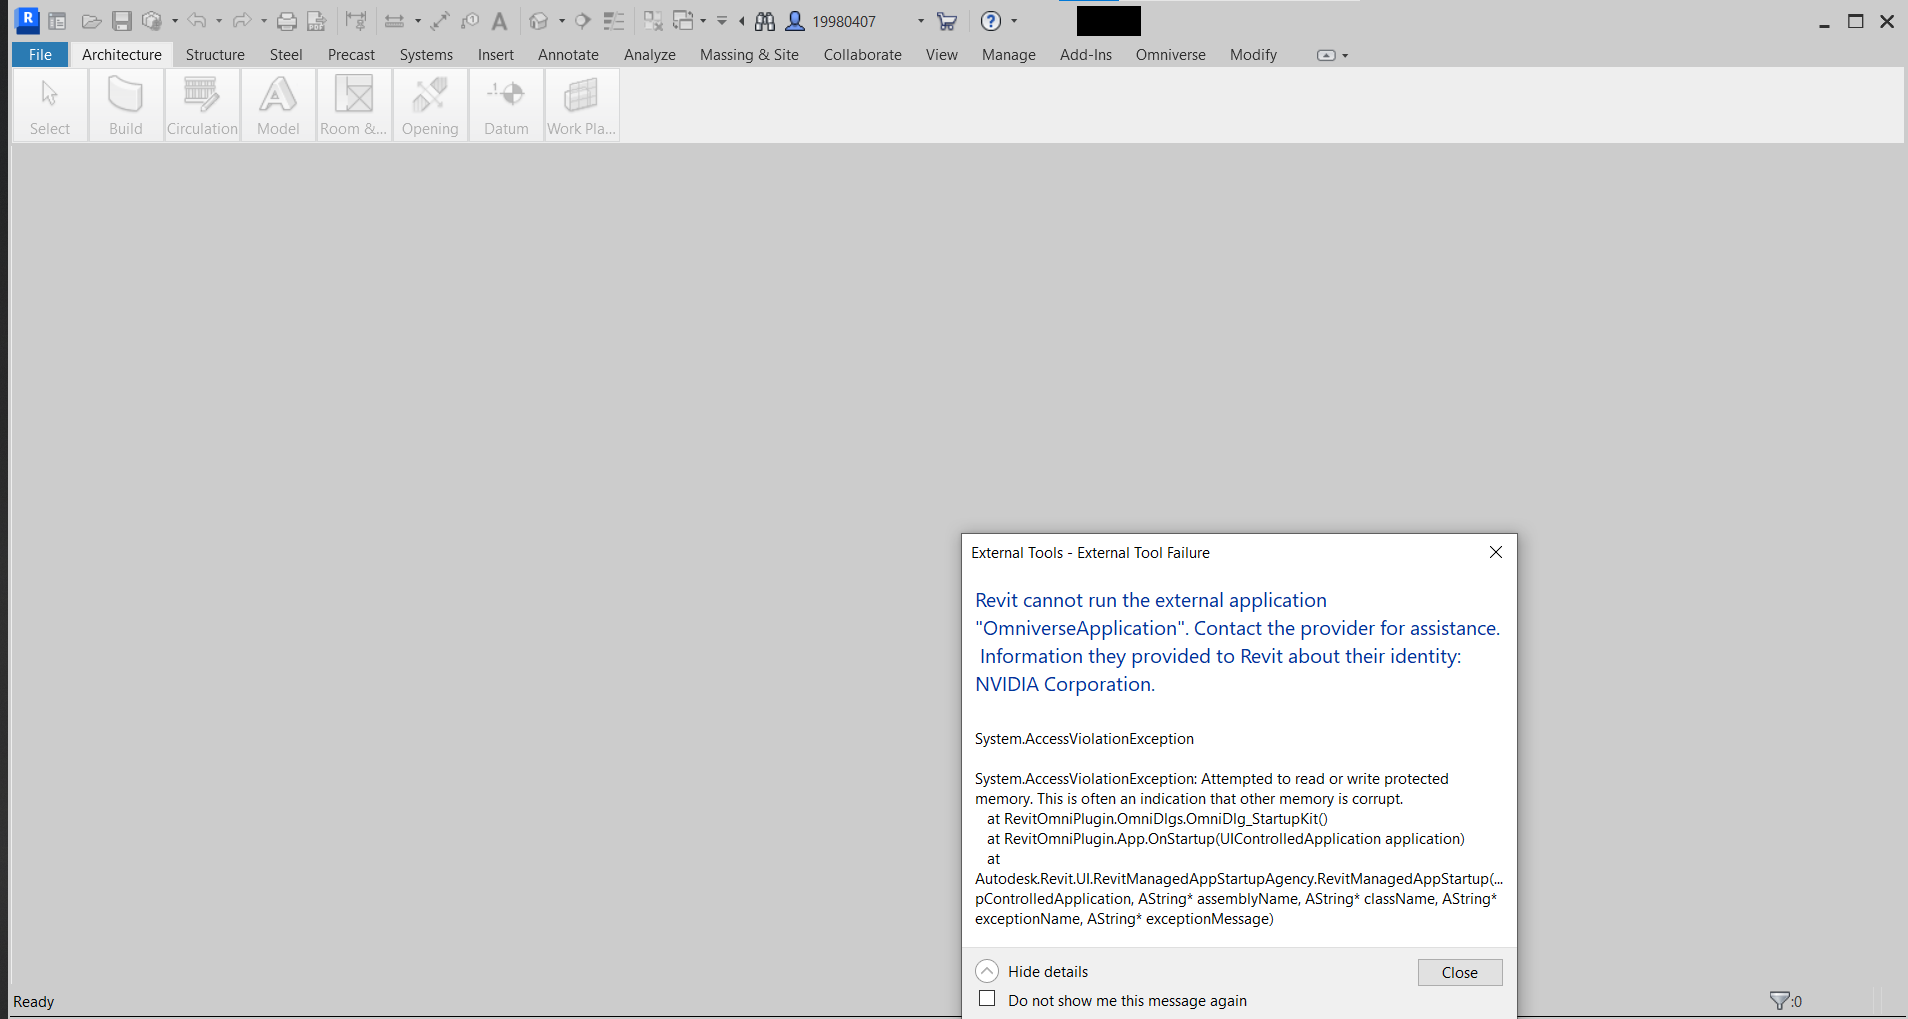Viewport: 1908px width, 1019px height.
Task: Switch to the Manage tab
Action: (x=1008, y=55)
